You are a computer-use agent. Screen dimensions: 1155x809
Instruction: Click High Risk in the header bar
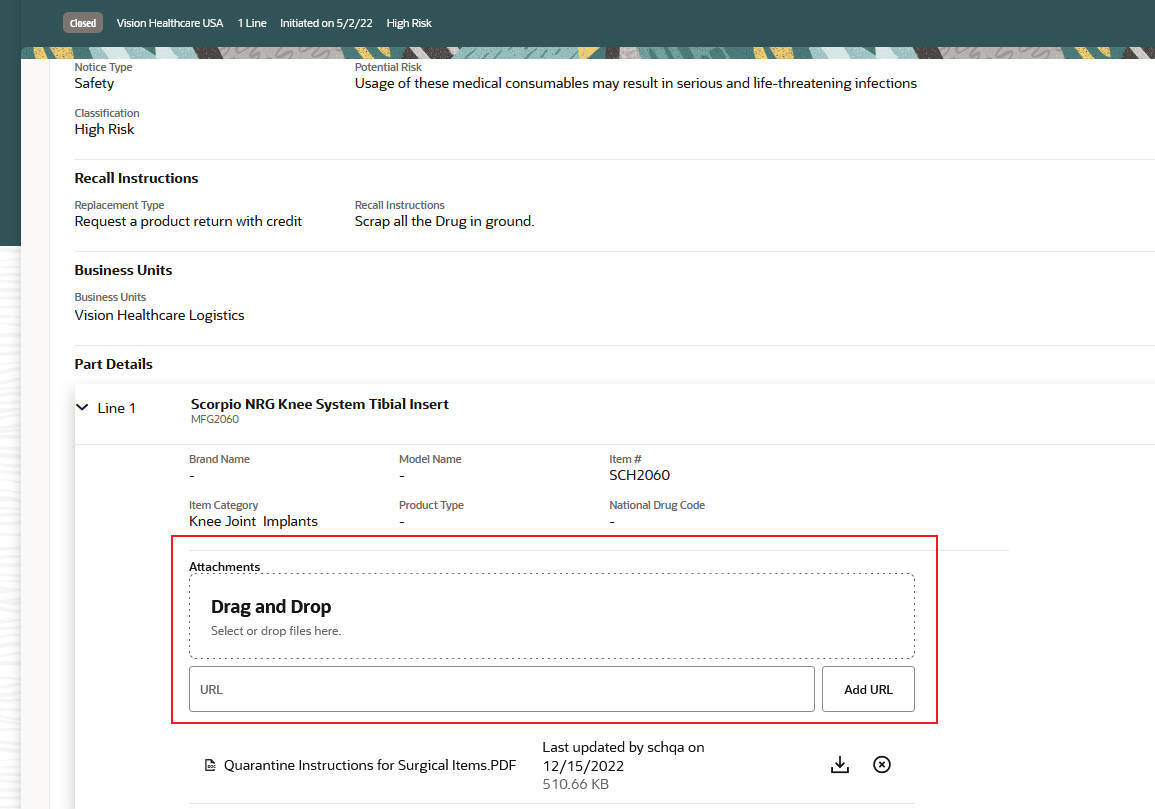409,23
